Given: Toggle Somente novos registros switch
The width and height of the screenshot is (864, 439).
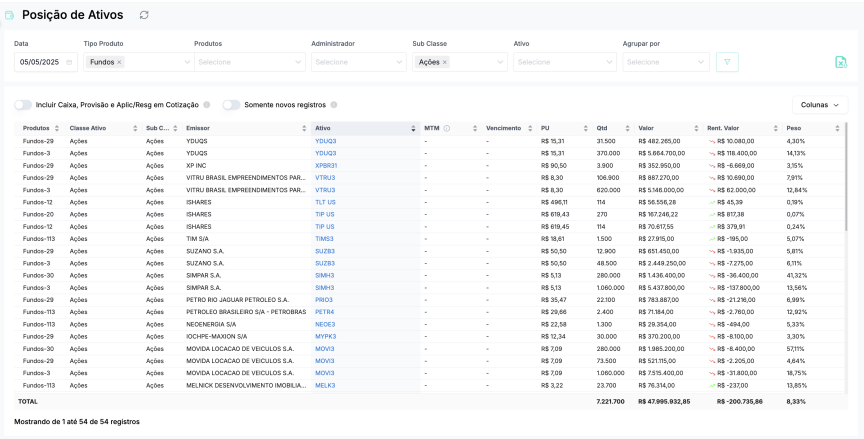Looking at the screenshot, I should click(231, 105).
